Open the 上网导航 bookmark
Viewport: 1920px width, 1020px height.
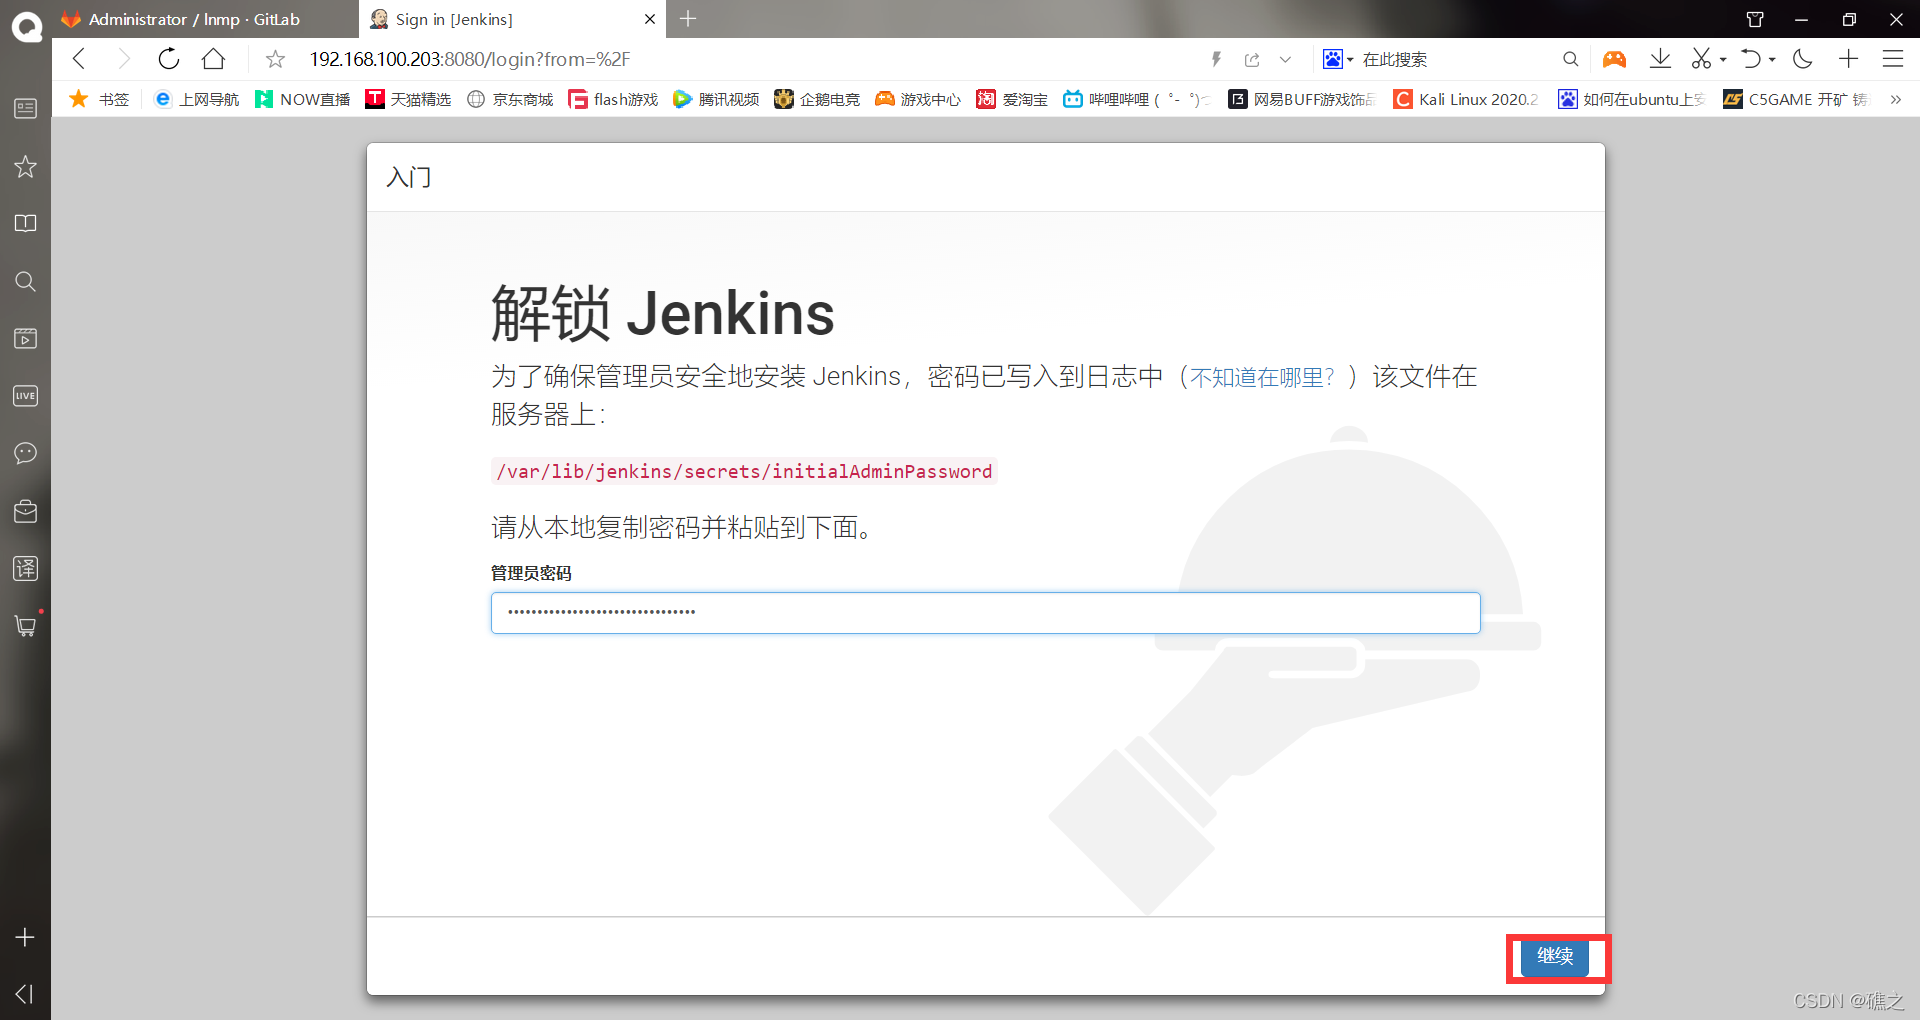click(197, 99)
